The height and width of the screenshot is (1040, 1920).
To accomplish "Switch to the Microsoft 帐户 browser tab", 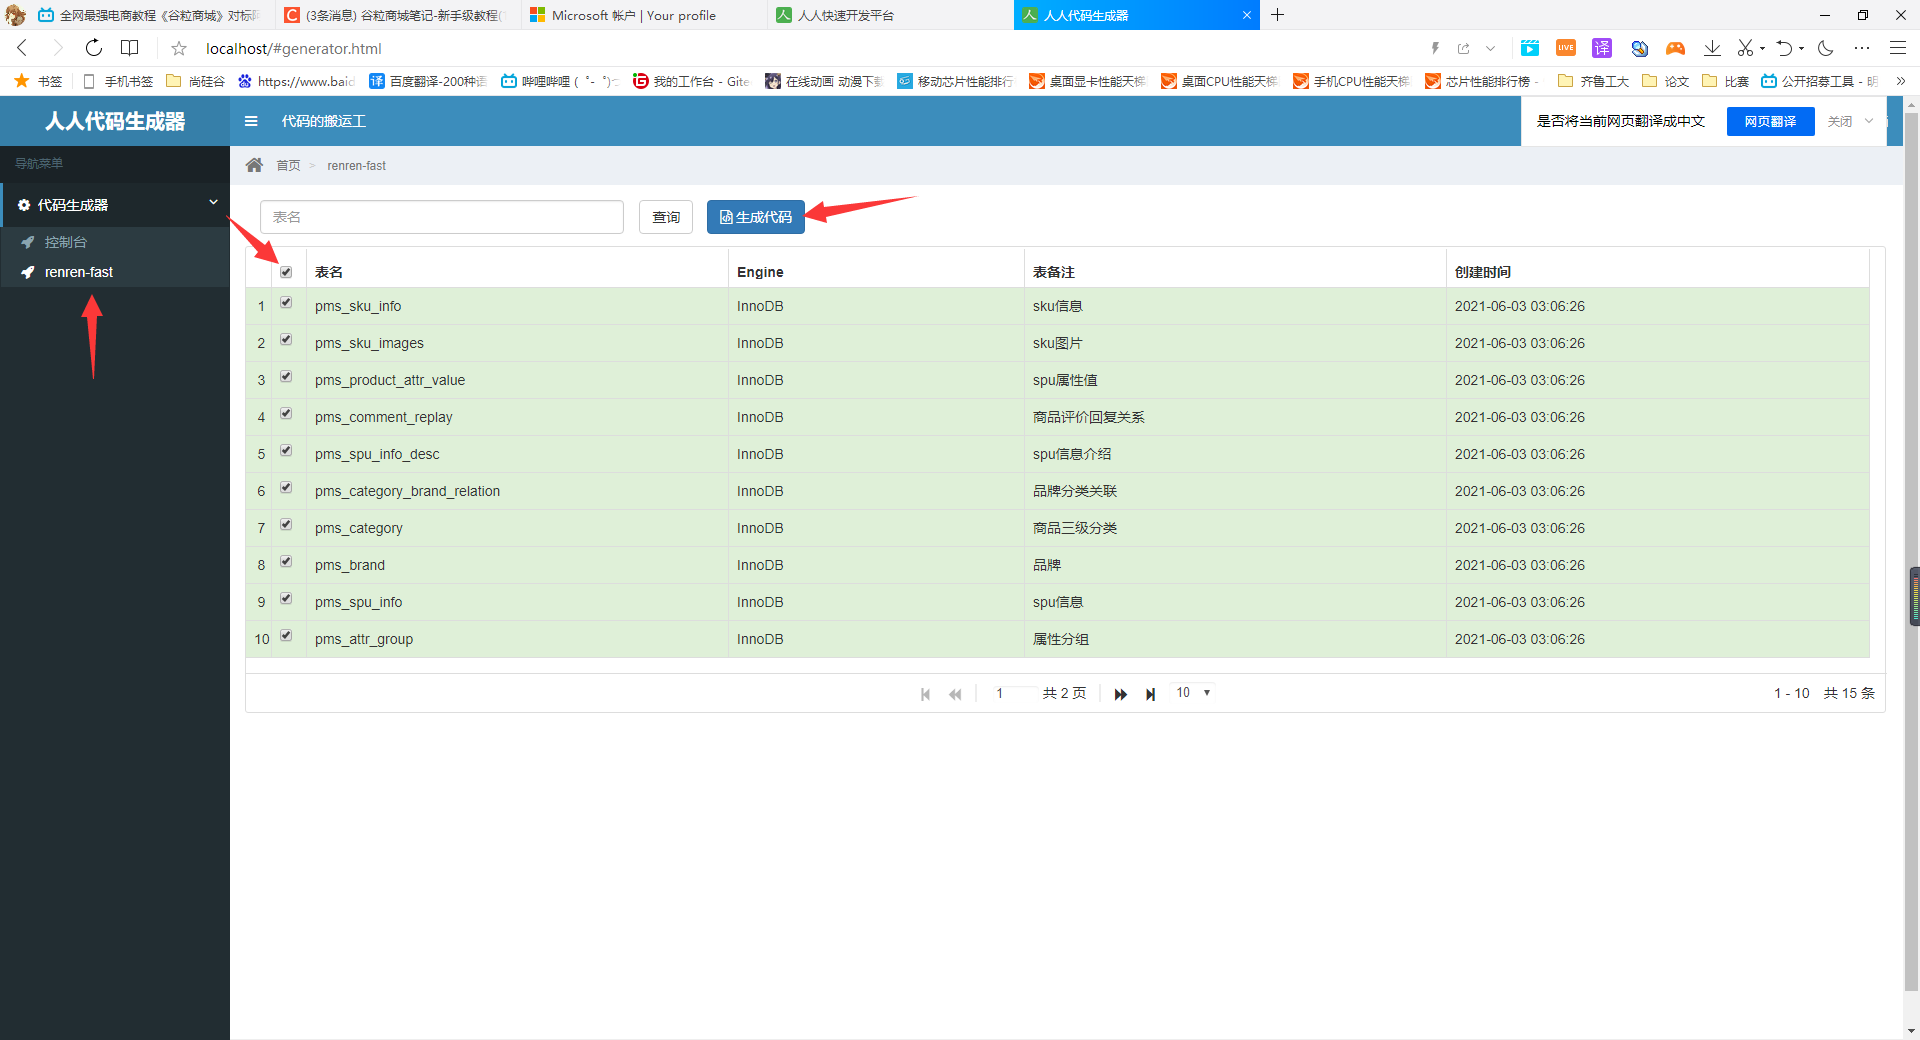I will [x=645, y=15].
